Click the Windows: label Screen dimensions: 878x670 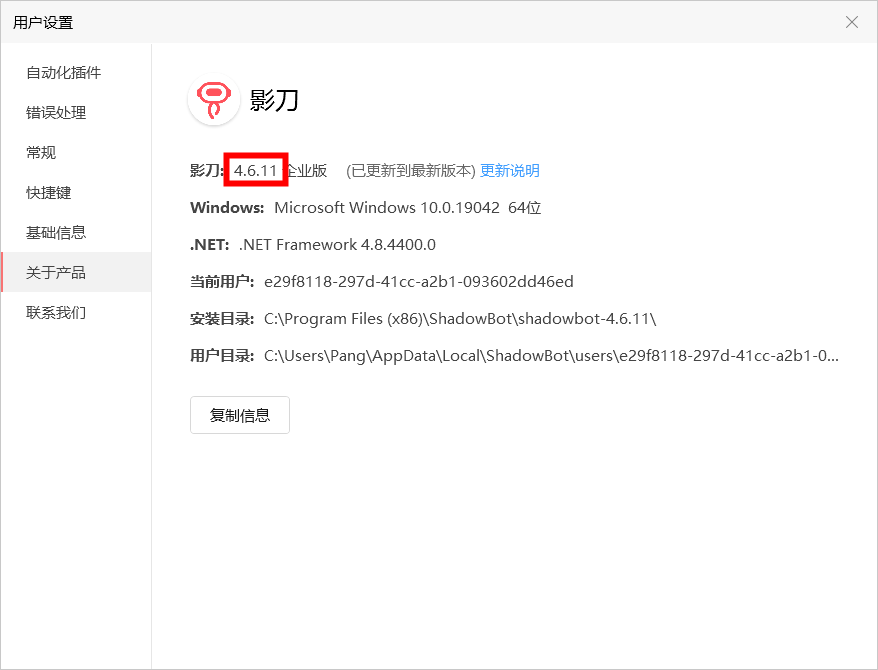tap(227, 208)
